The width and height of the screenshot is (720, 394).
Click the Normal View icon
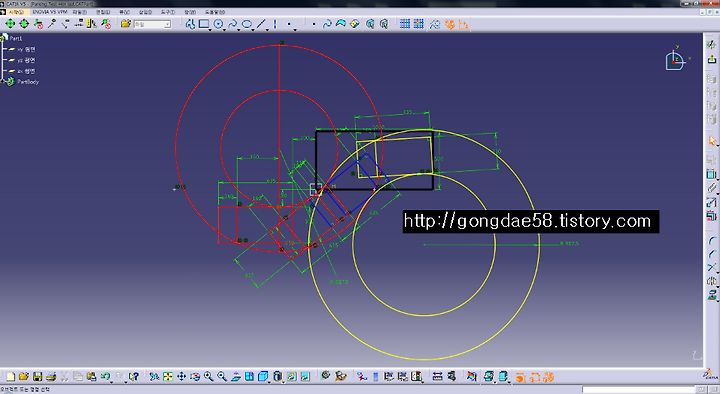(x=236, y=377)
